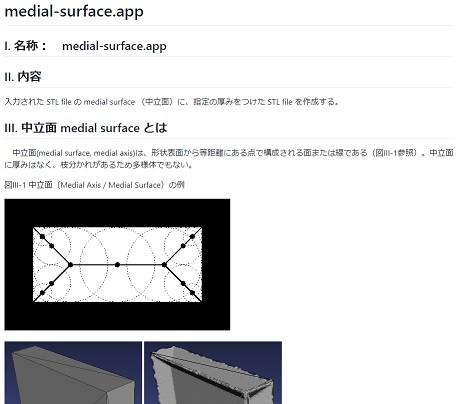Click the center dot on the horizontal axis line
The width and height of the screenshot is (466, 404).
117,265
